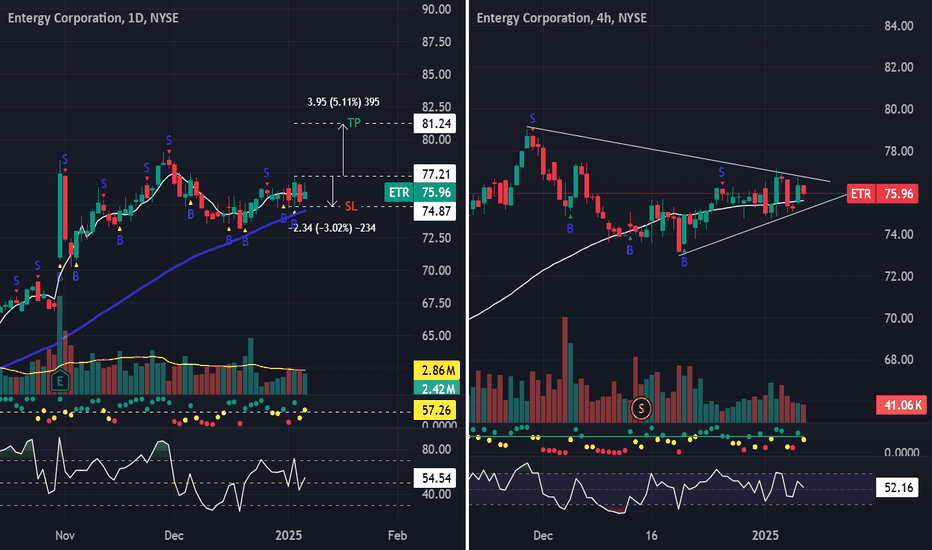932x550 pixels.
Task: Click the Dec label on 4h time axis
Action: tap(543, 536)
